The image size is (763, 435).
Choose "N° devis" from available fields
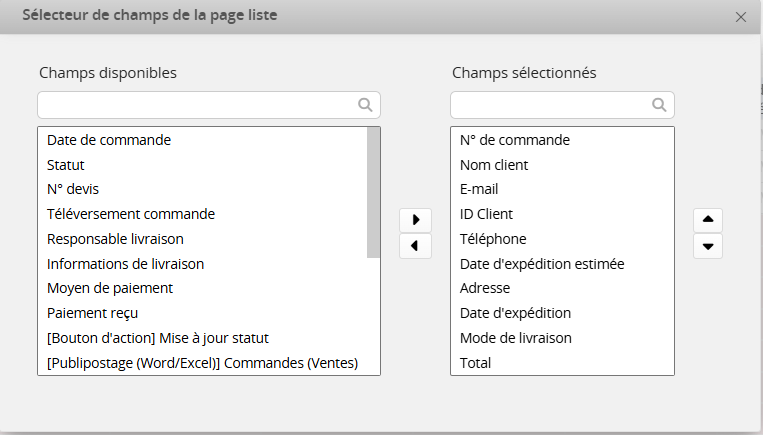coord(73,189)
